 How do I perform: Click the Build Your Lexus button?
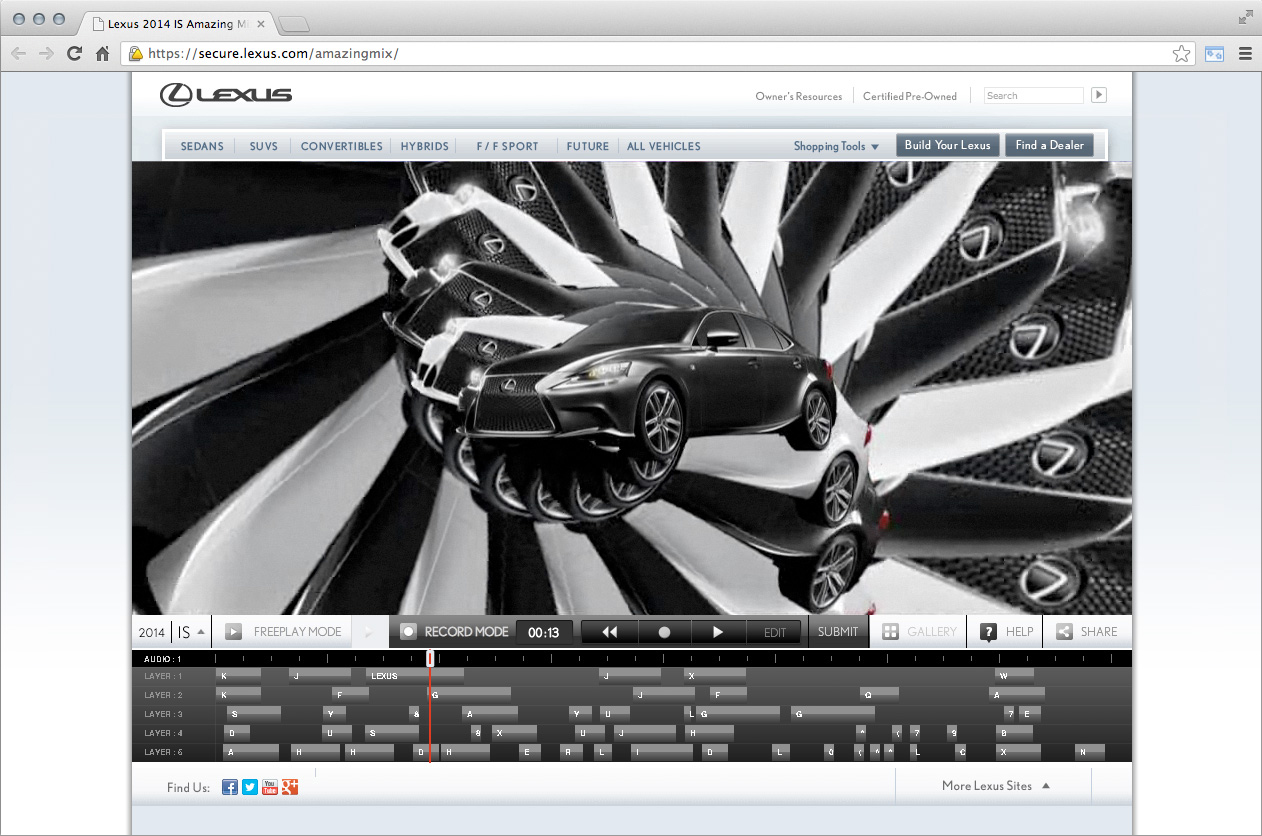click(x=947, y=145)
